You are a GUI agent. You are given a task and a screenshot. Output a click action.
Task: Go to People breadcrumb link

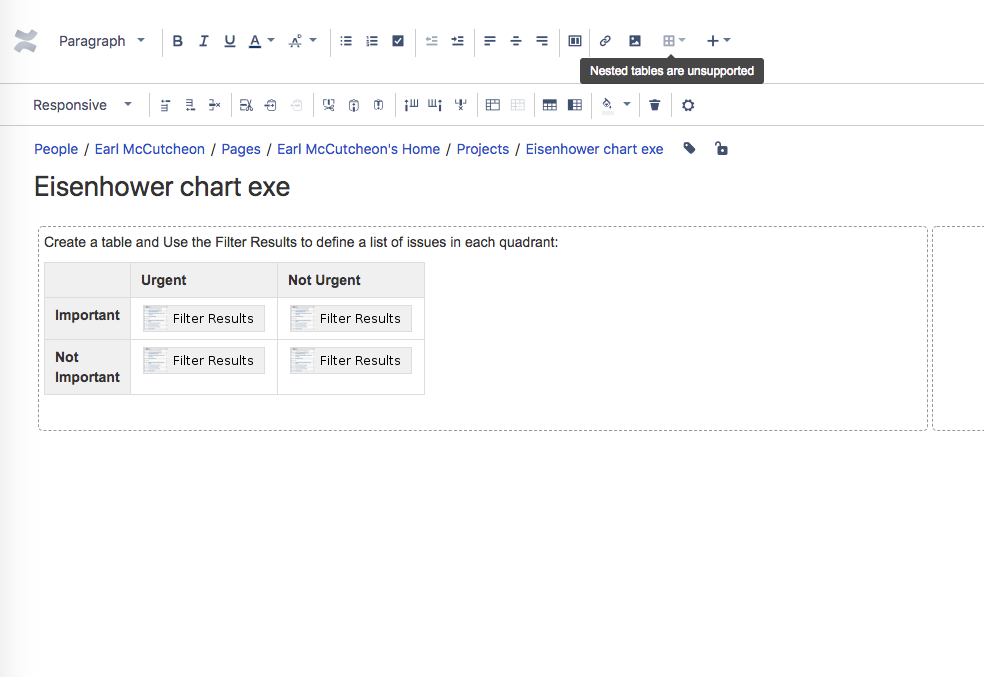tap(56, 149)
